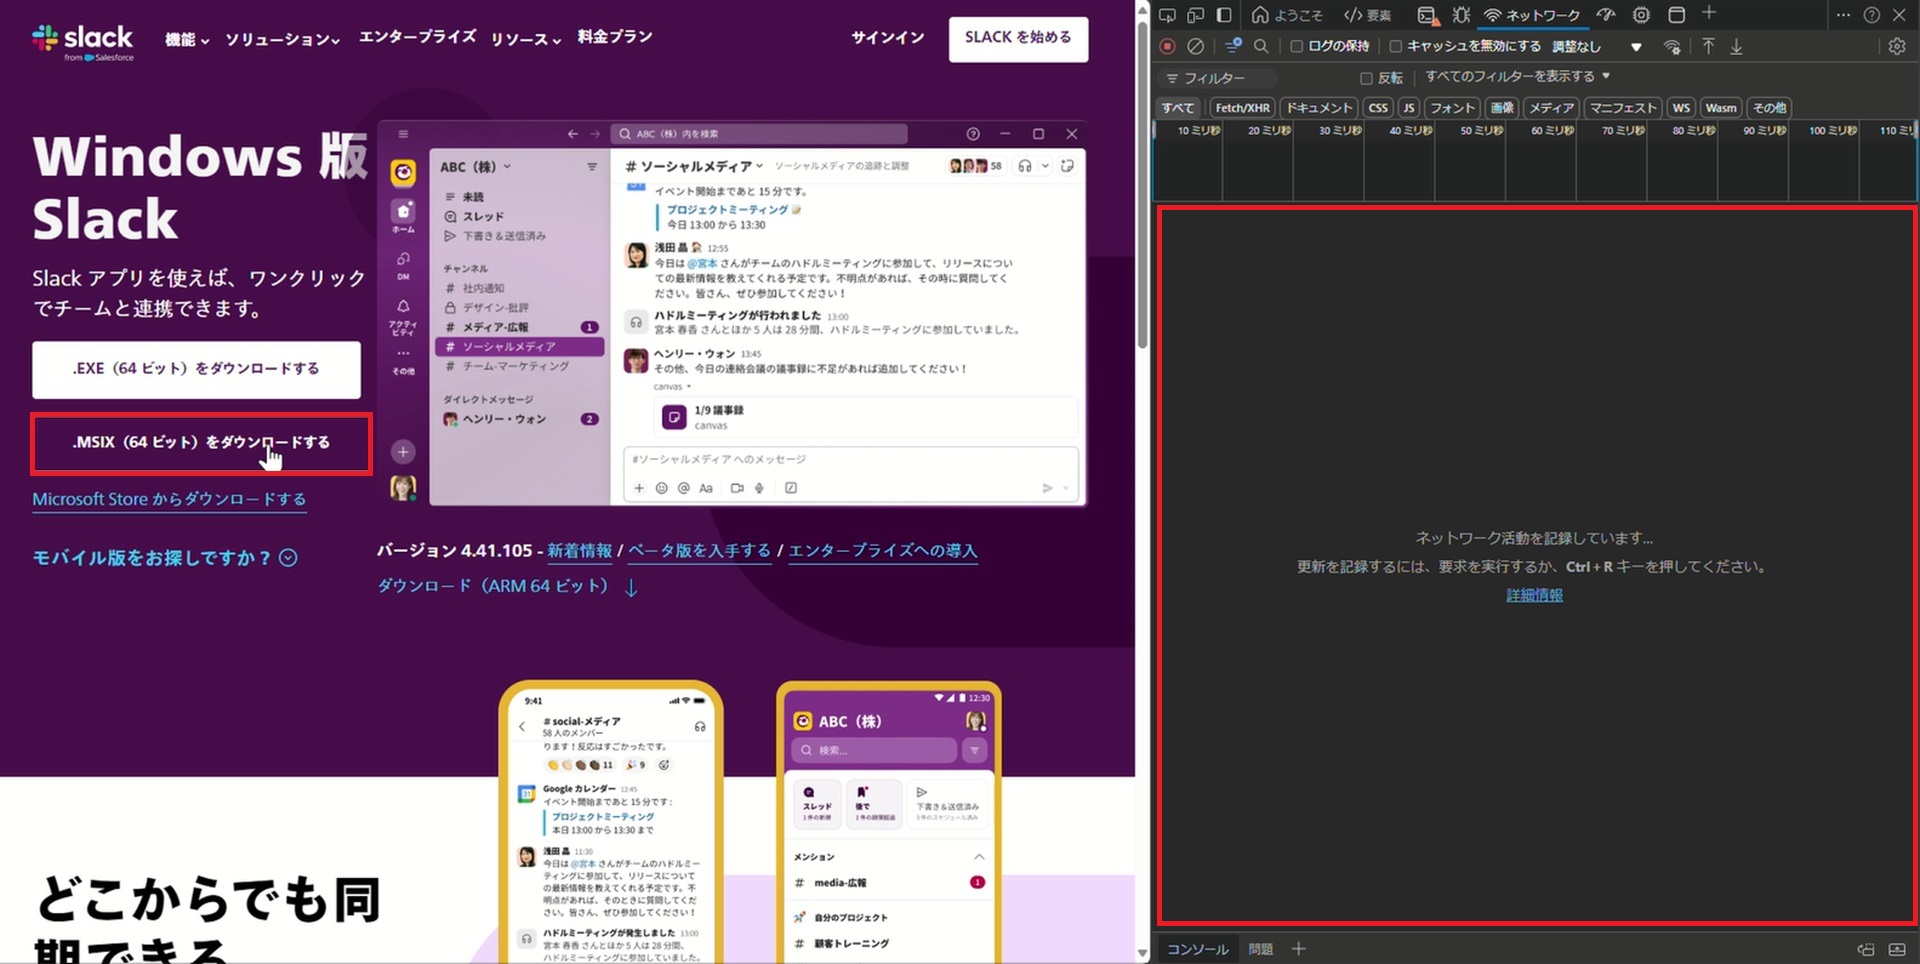Image resolution: width=1920 pixels, height=964 pixels.
Task: Open the Application panel icon tab
Action: point(1677,15)
